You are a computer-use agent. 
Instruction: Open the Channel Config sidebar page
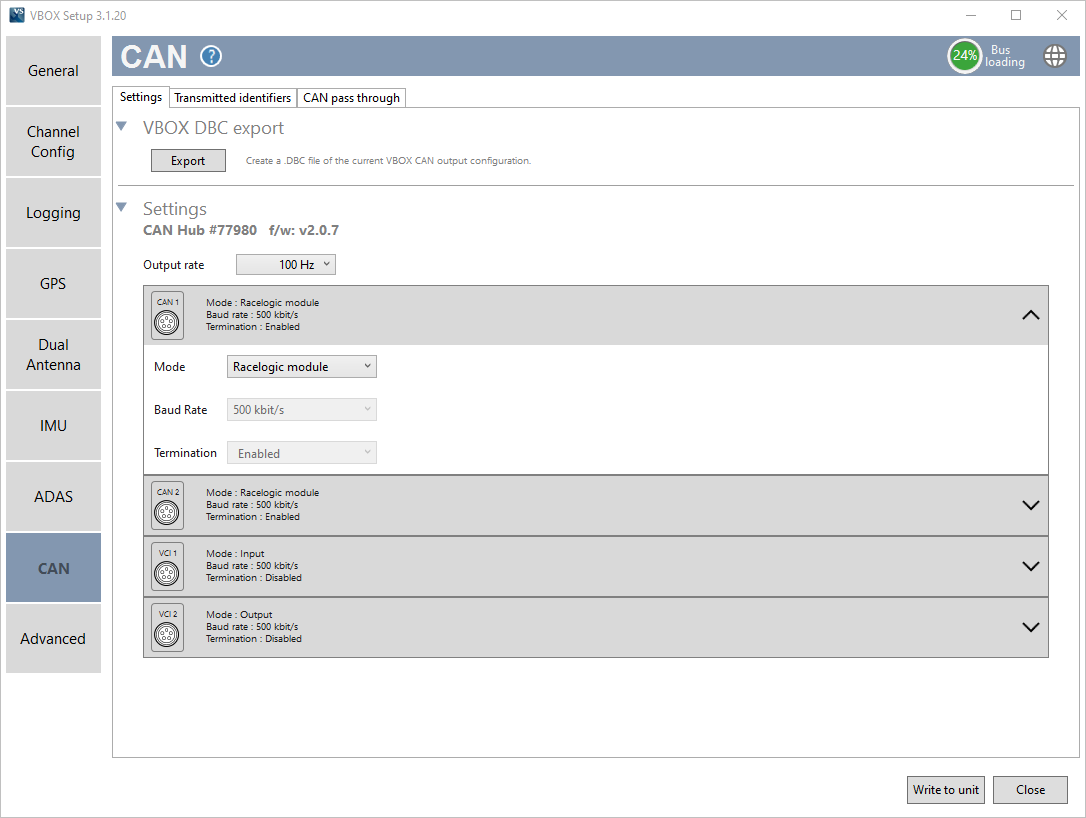tap(53, 141)
